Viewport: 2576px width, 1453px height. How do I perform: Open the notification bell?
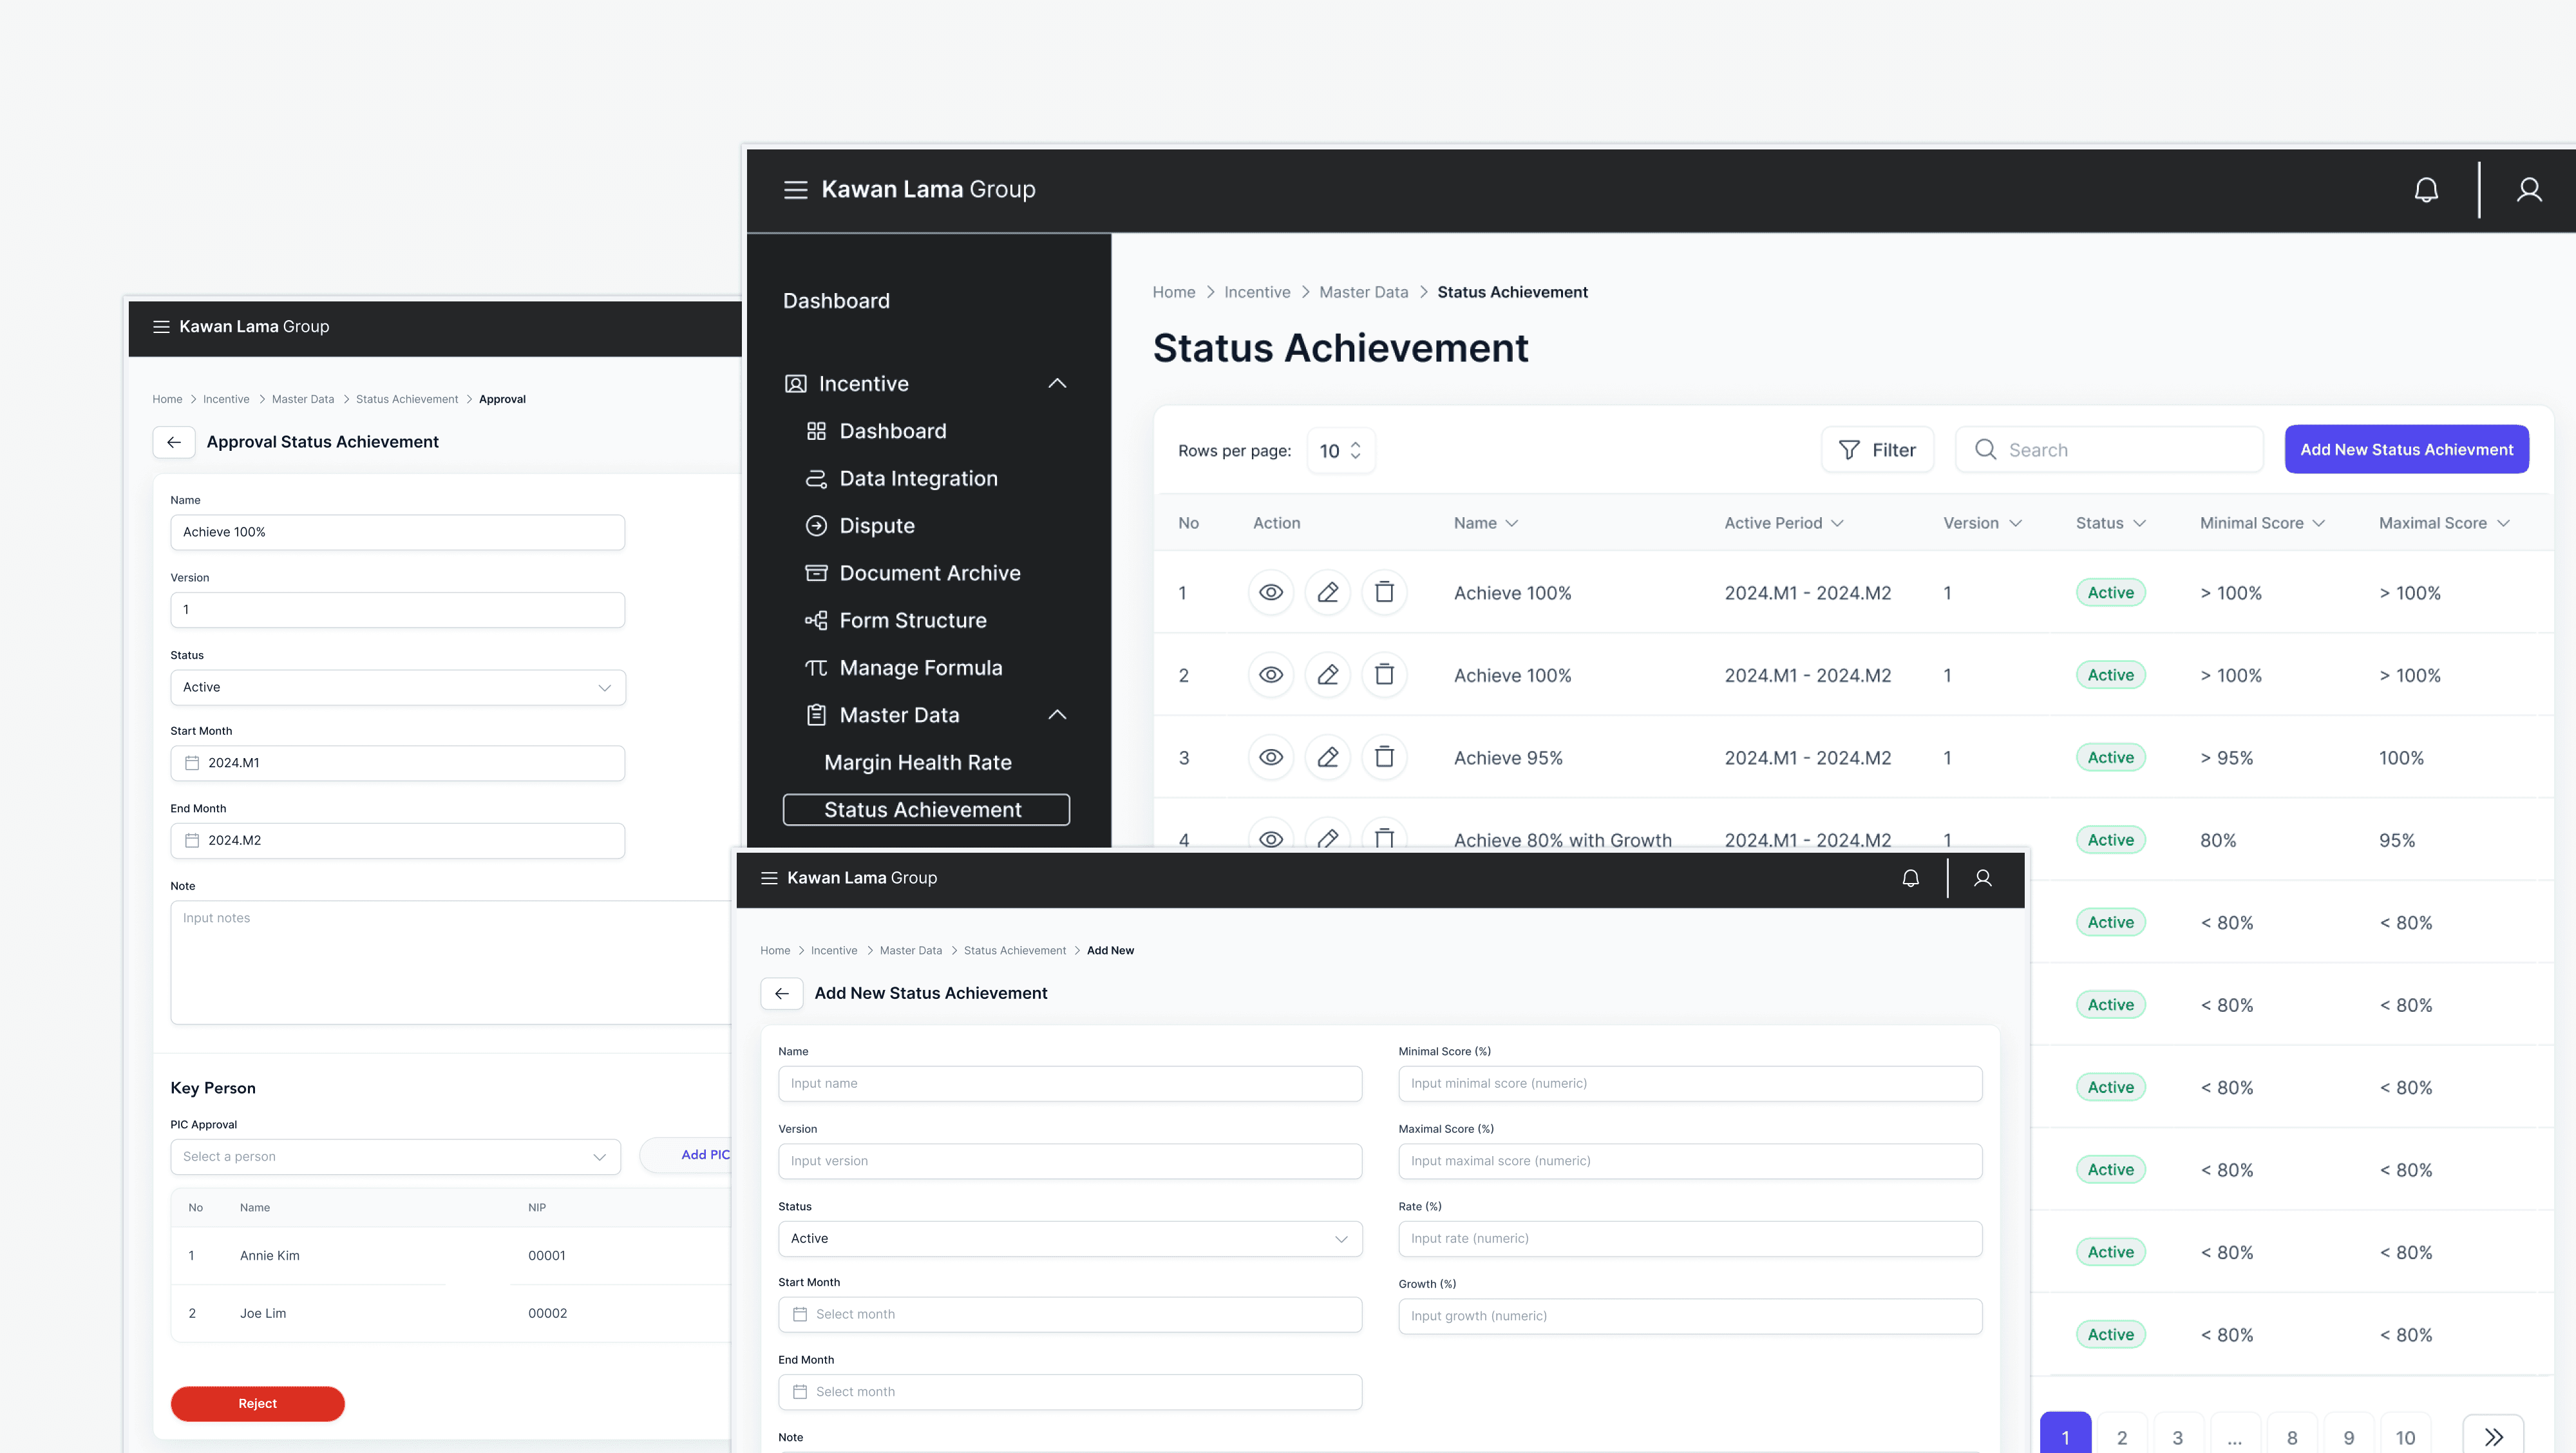click(2426, 189)
